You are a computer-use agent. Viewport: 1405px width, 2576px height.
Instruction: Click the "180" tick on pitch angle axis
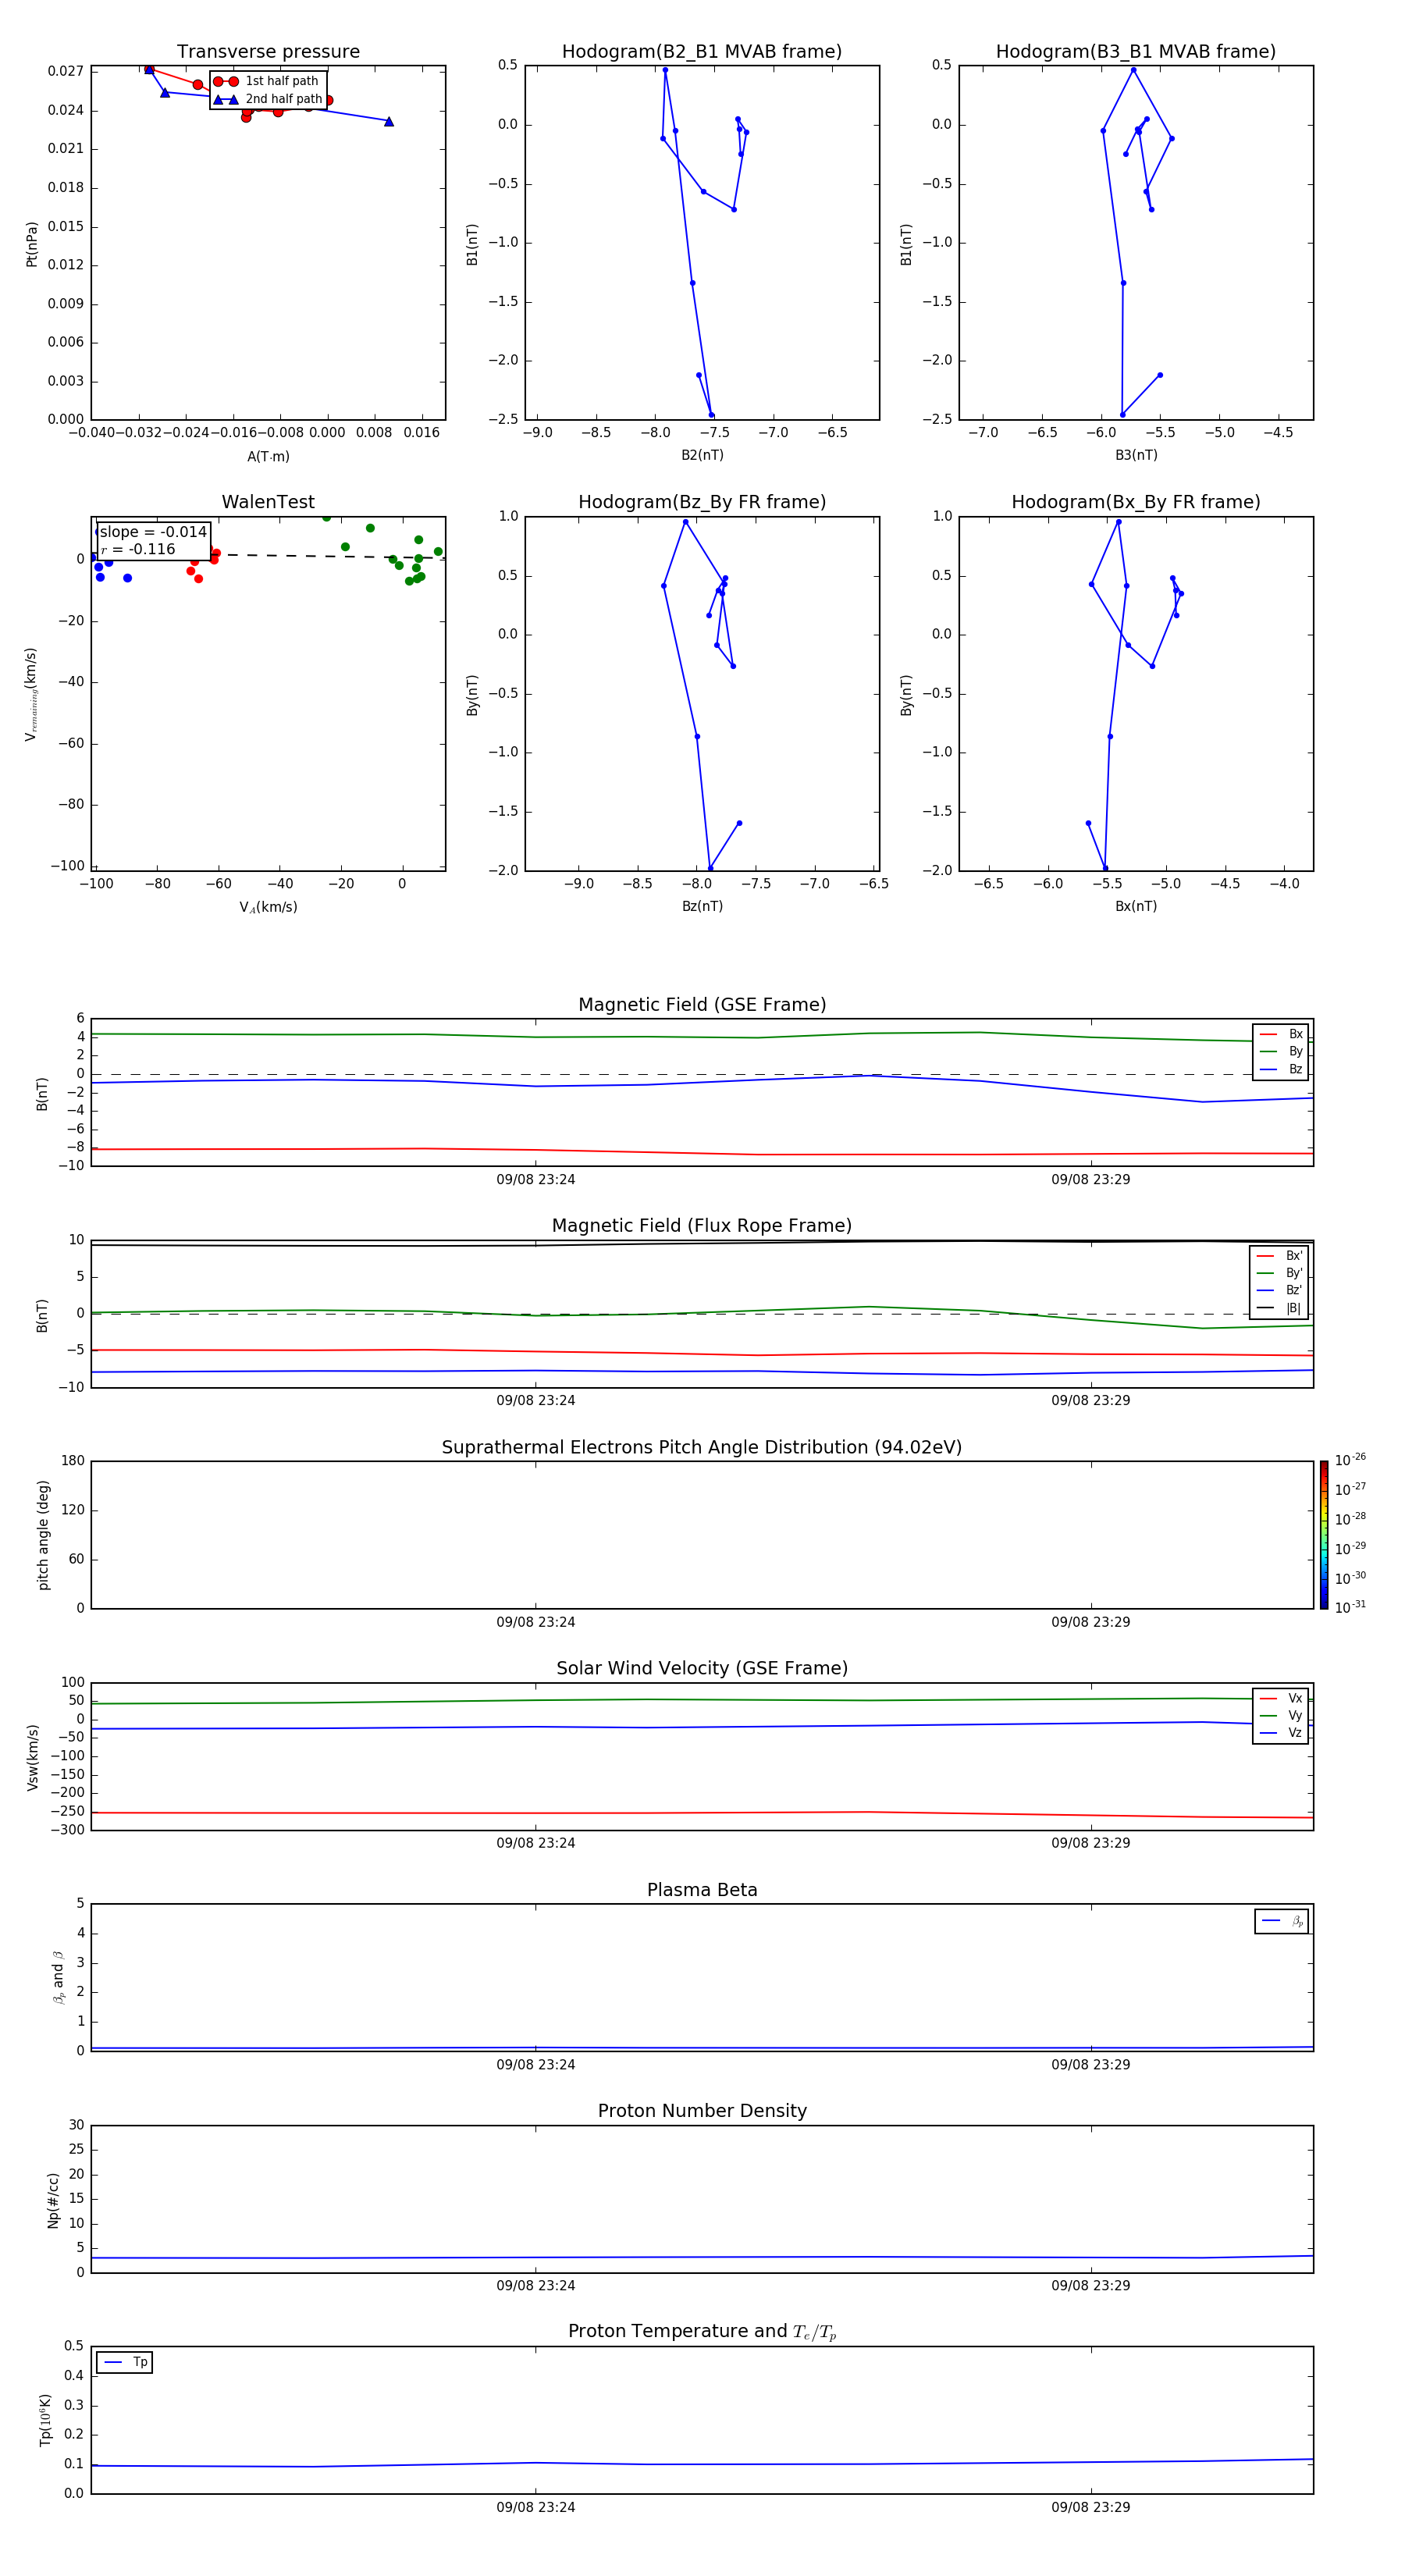click(x=73, y=1461)
